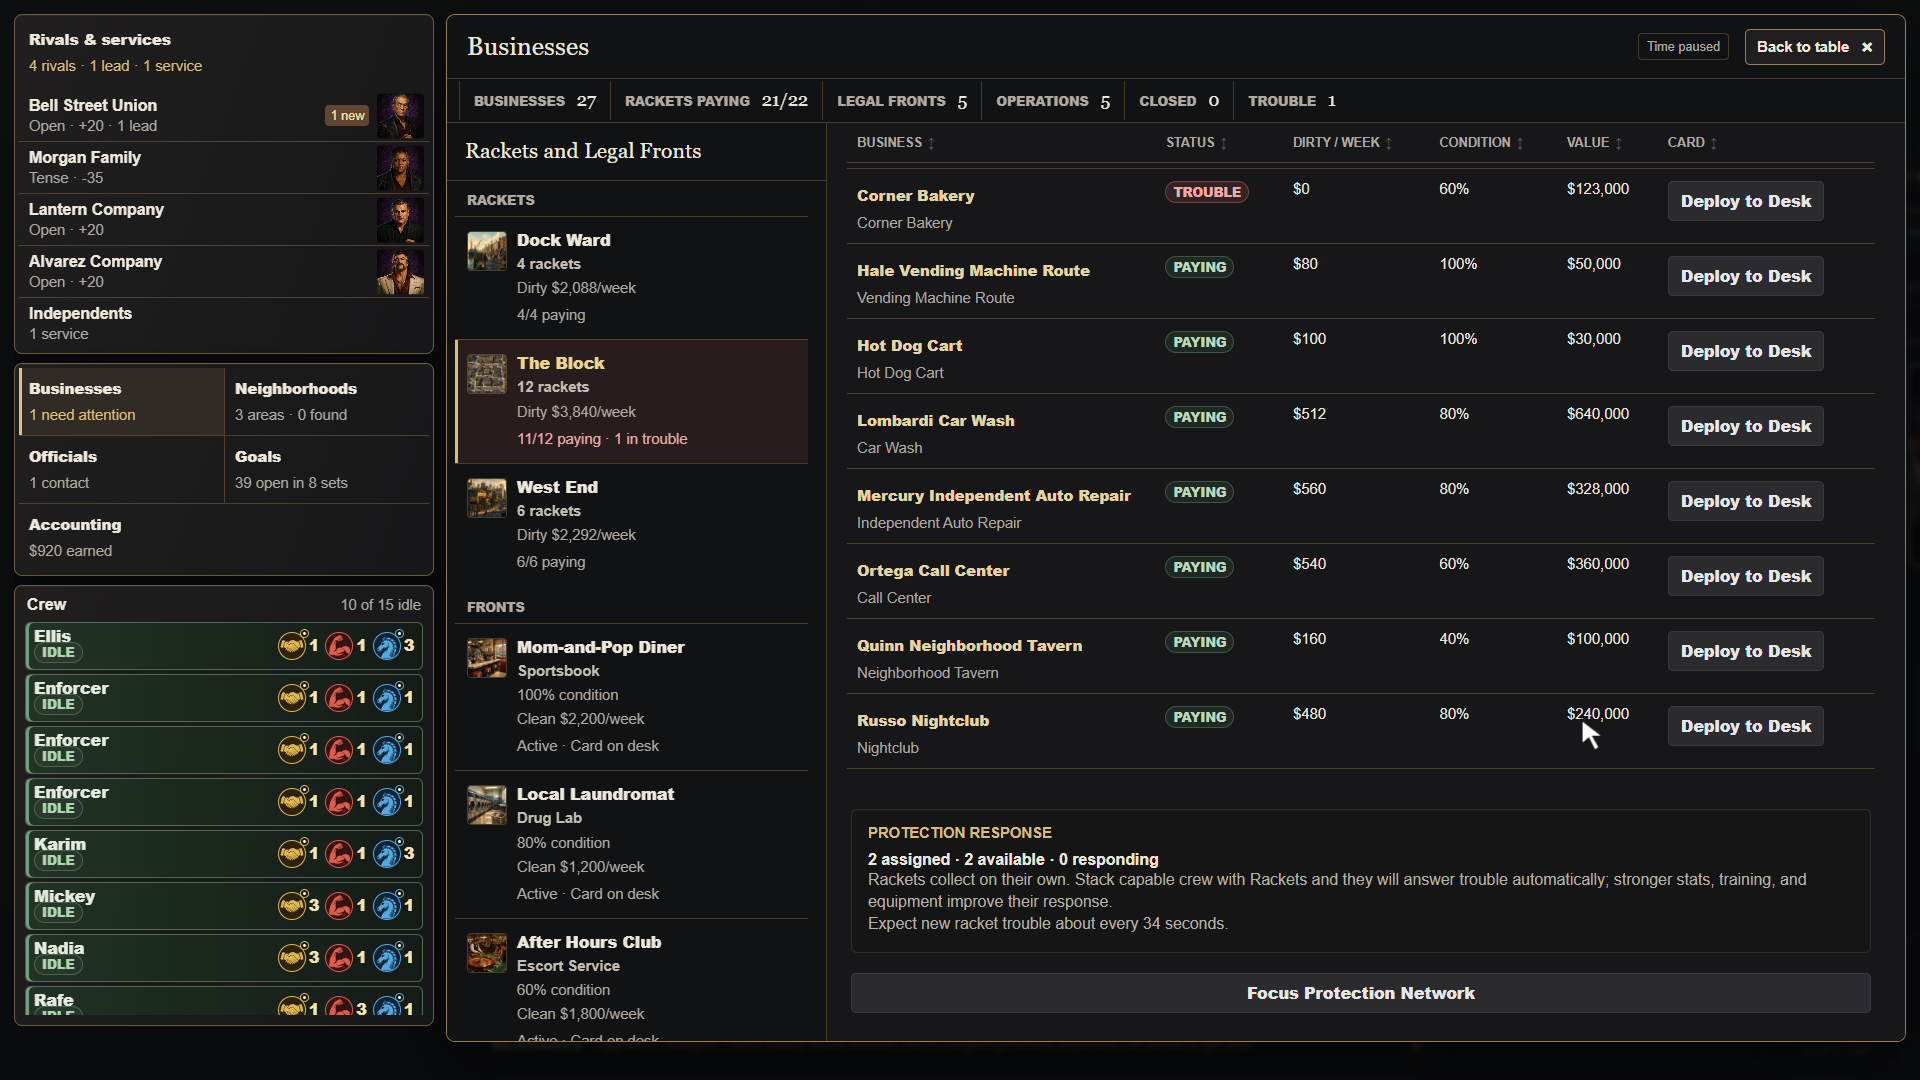Sort by Dirty / Week column arrow
1920x1080 pixels.
tap(1388, 143)
